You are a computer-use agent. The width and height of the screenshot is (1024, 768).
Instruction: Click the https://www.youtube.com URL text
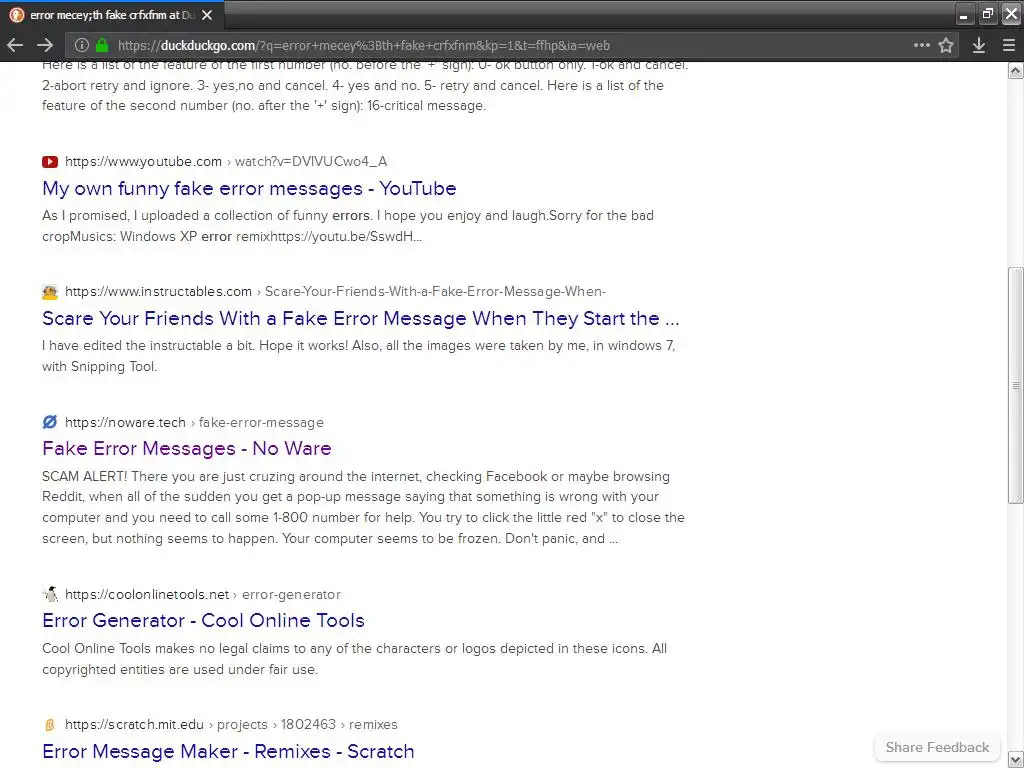coord(144,161)
